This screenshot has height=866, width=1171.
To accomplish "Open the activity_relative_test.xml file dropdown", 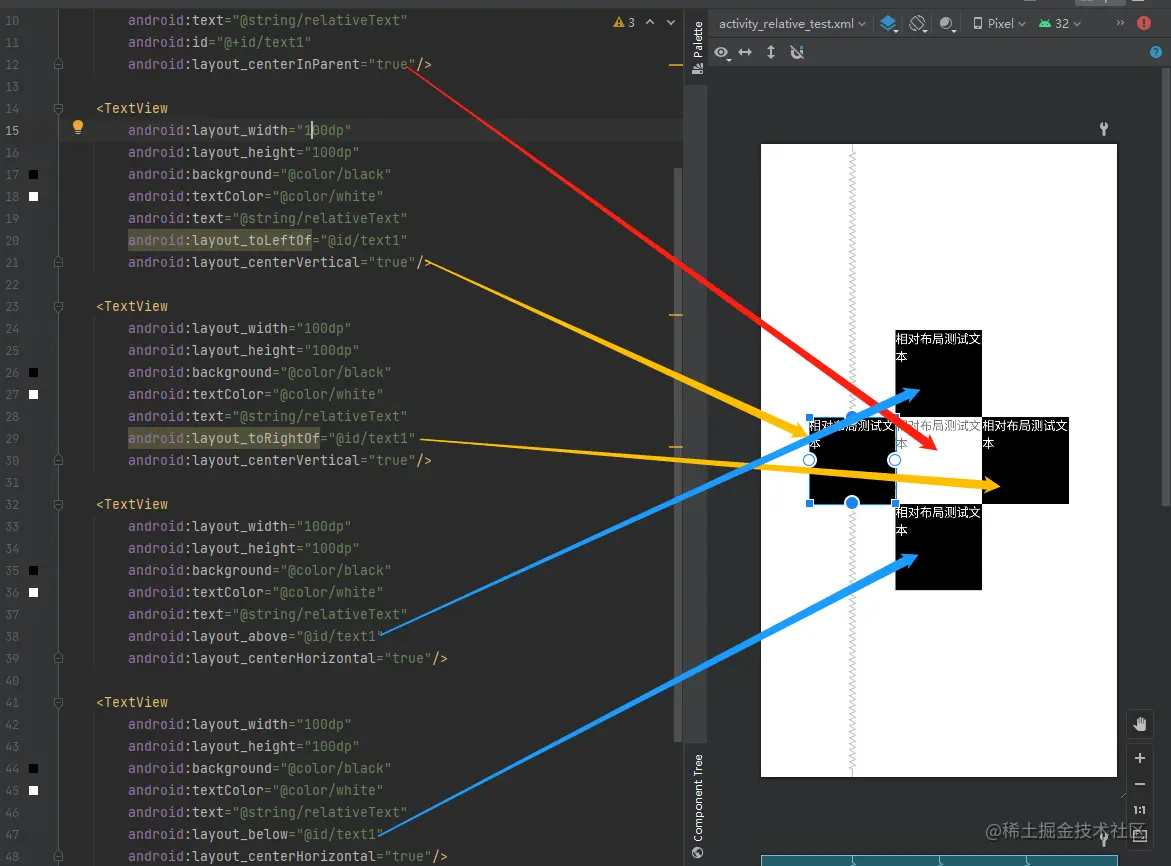I will point(792,24).
